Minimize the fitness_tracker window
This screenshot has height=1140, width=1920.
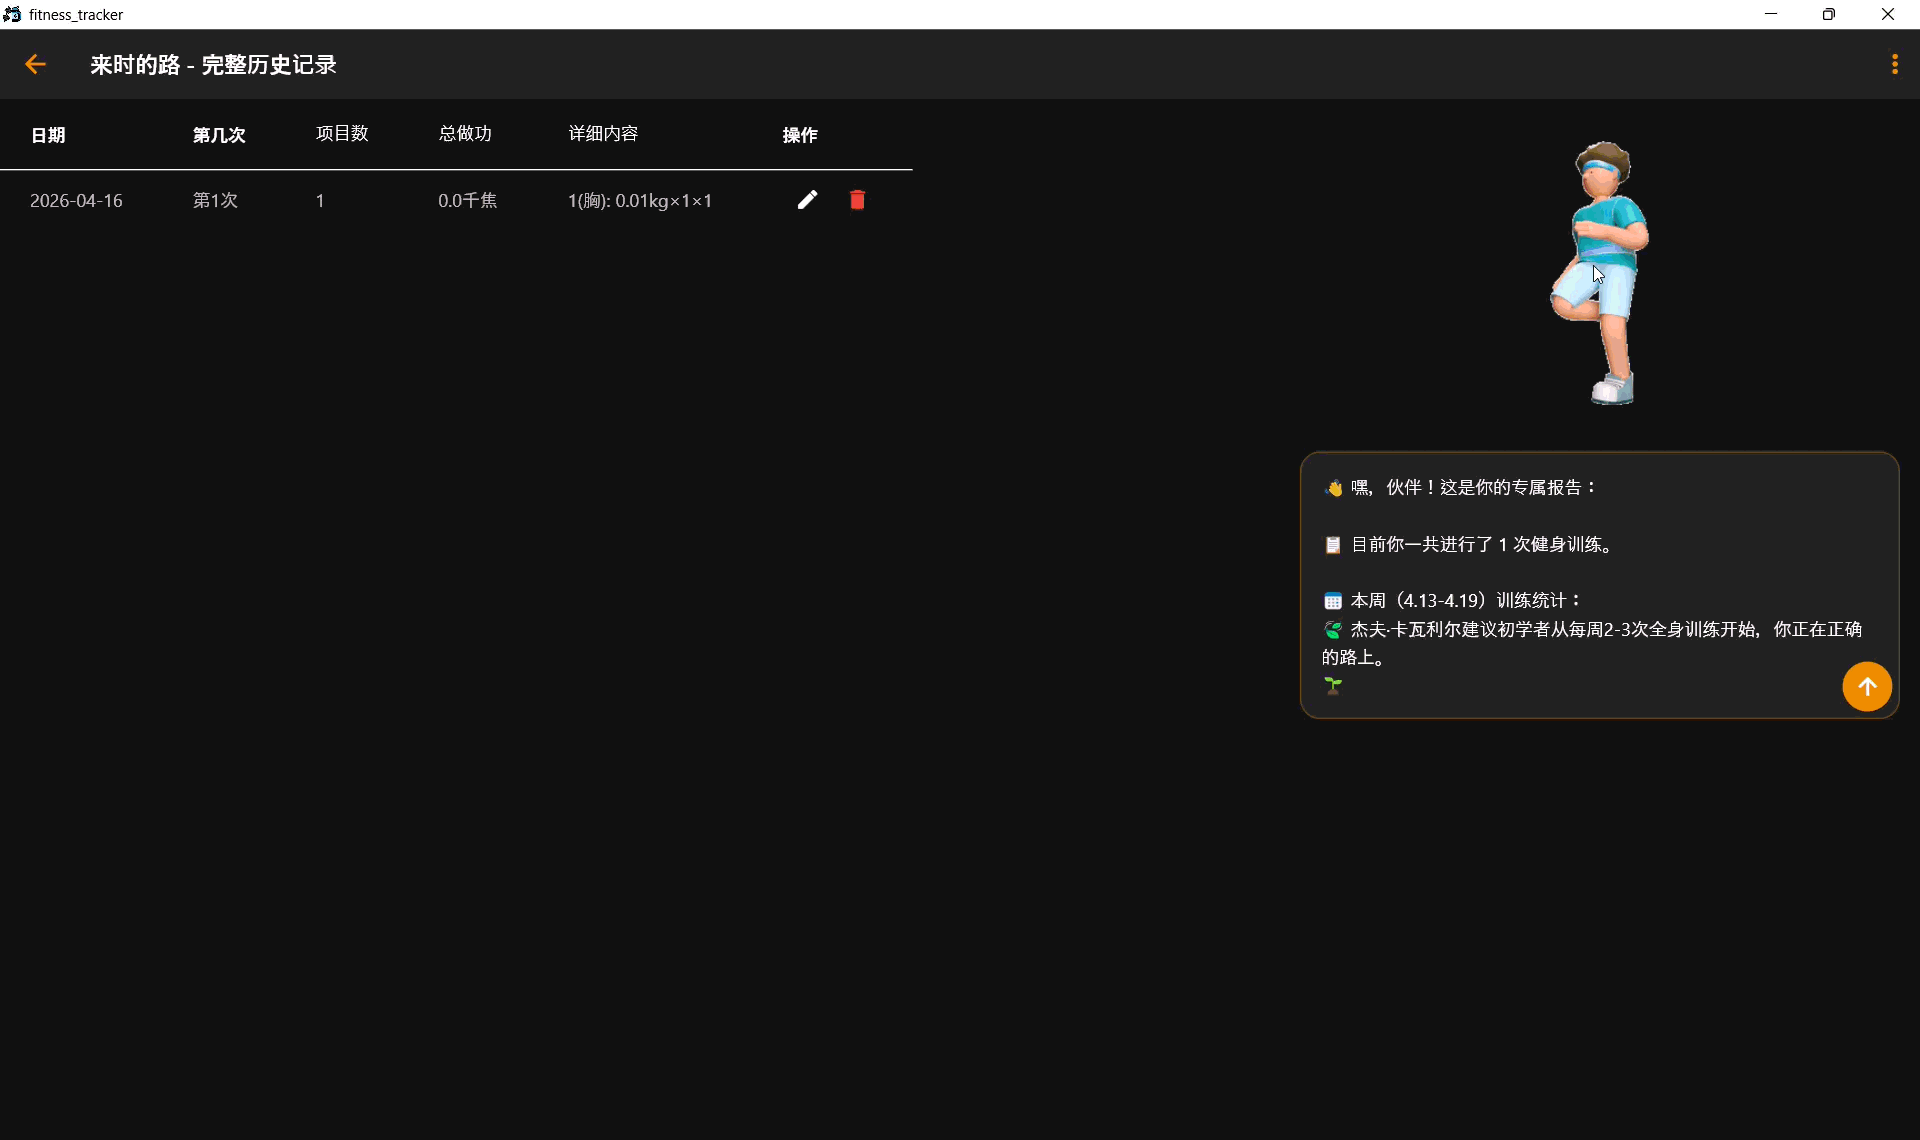pos(1771,14)
